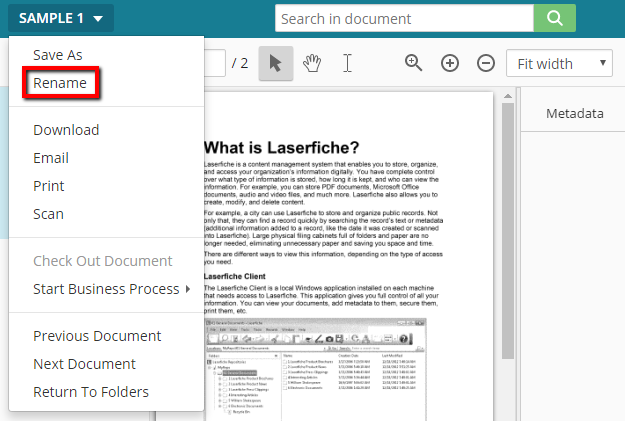
Task: Click the green search magnifier button
Action: coord(554,18)
